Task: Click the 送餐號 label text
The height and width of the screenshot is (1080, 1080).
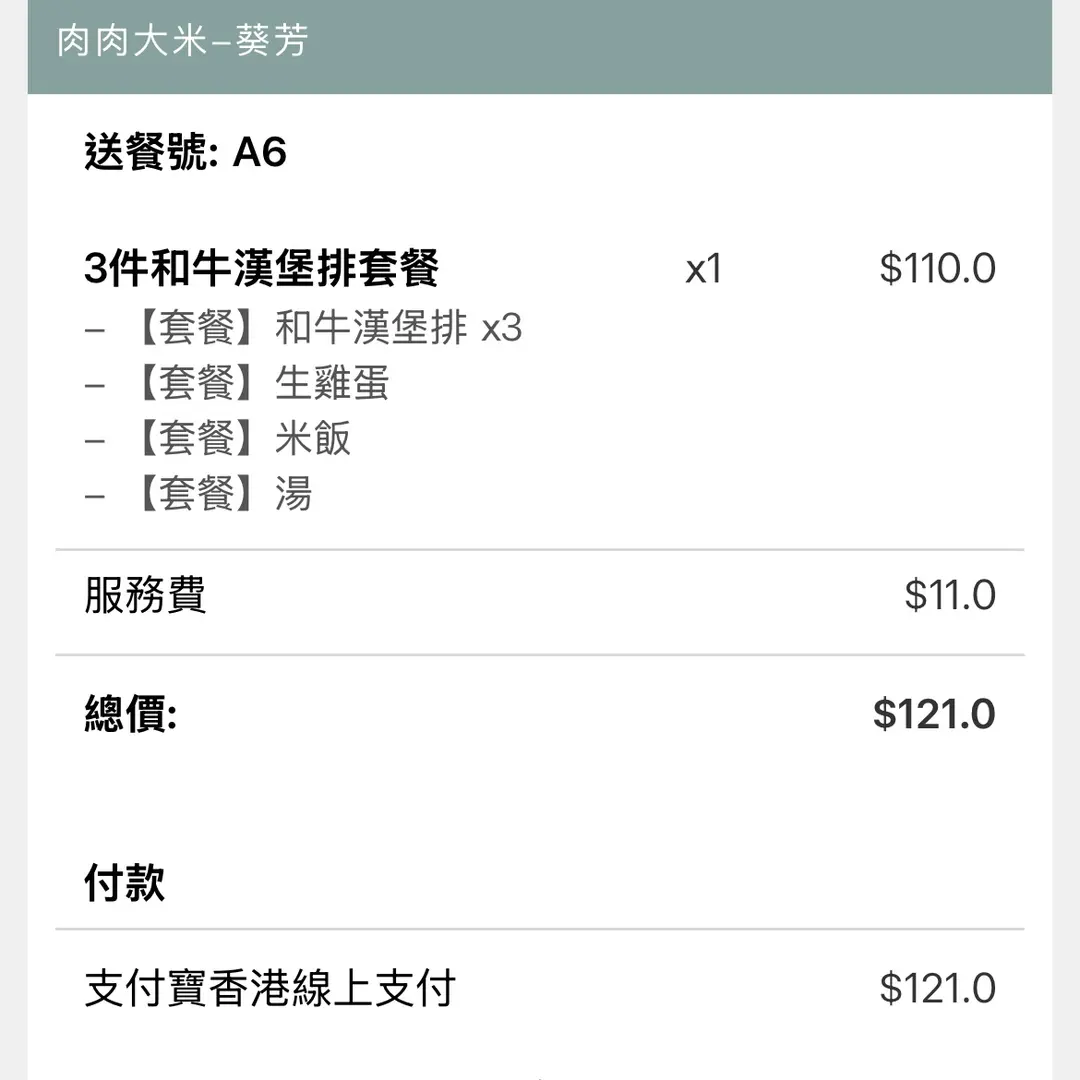Action: click(x=150, y=153)
